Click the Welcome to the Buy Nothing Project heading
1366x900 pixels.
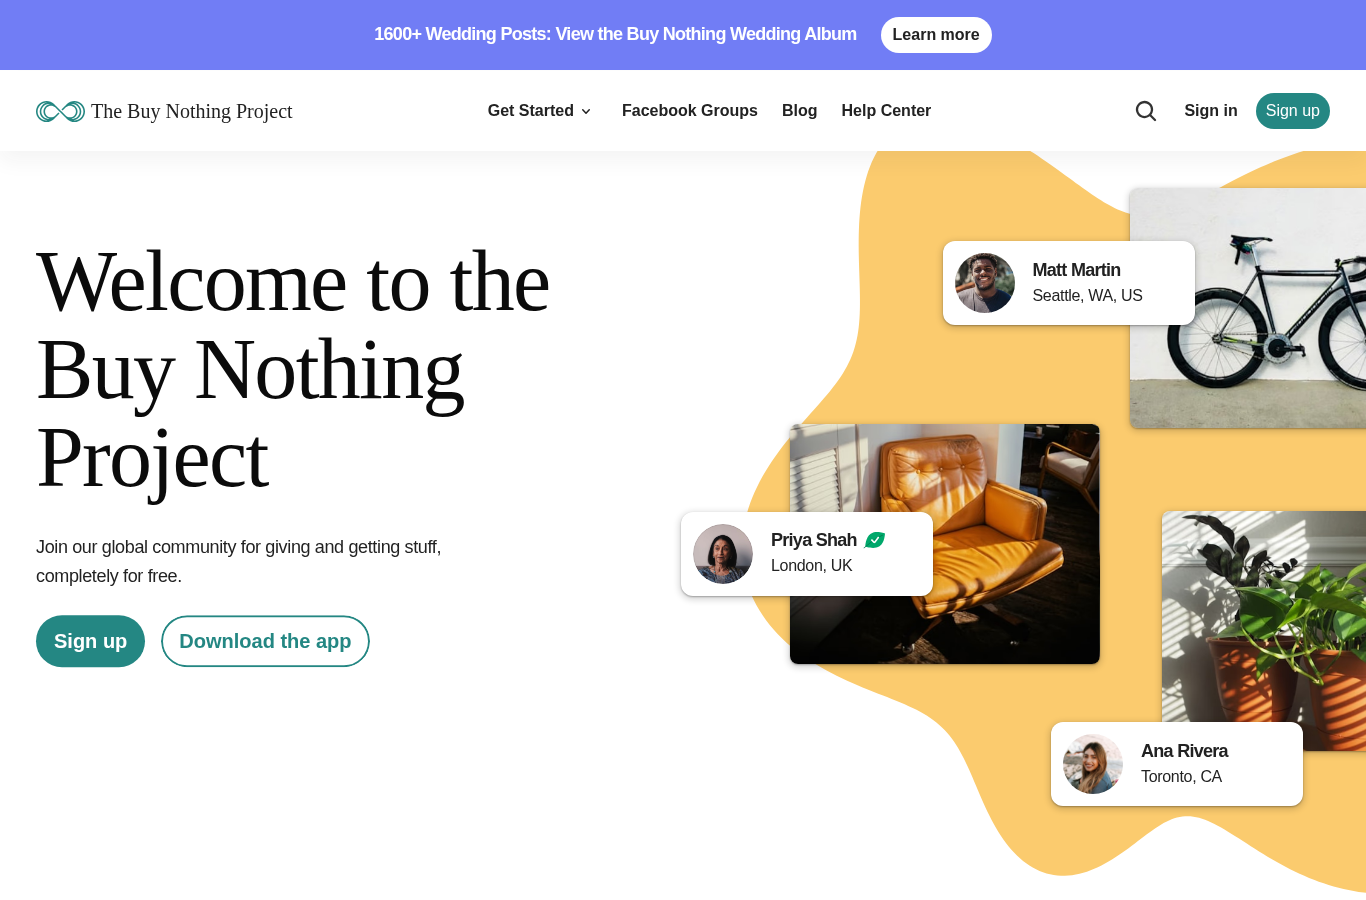click(293, 370)
